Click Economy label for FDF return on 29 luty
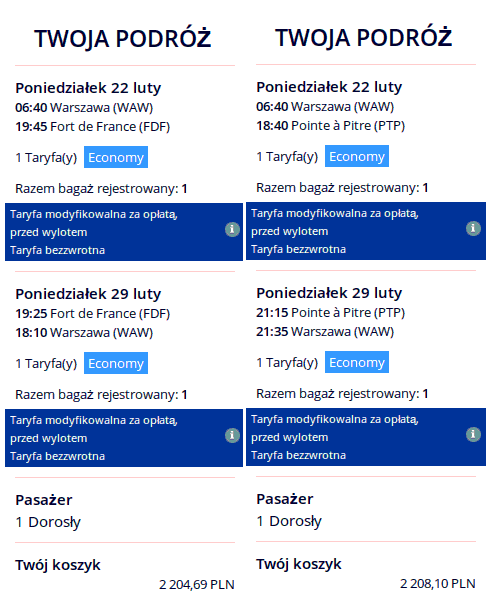Image resolution: width=488 pixels, height=597 pixels. coord(116,363)
